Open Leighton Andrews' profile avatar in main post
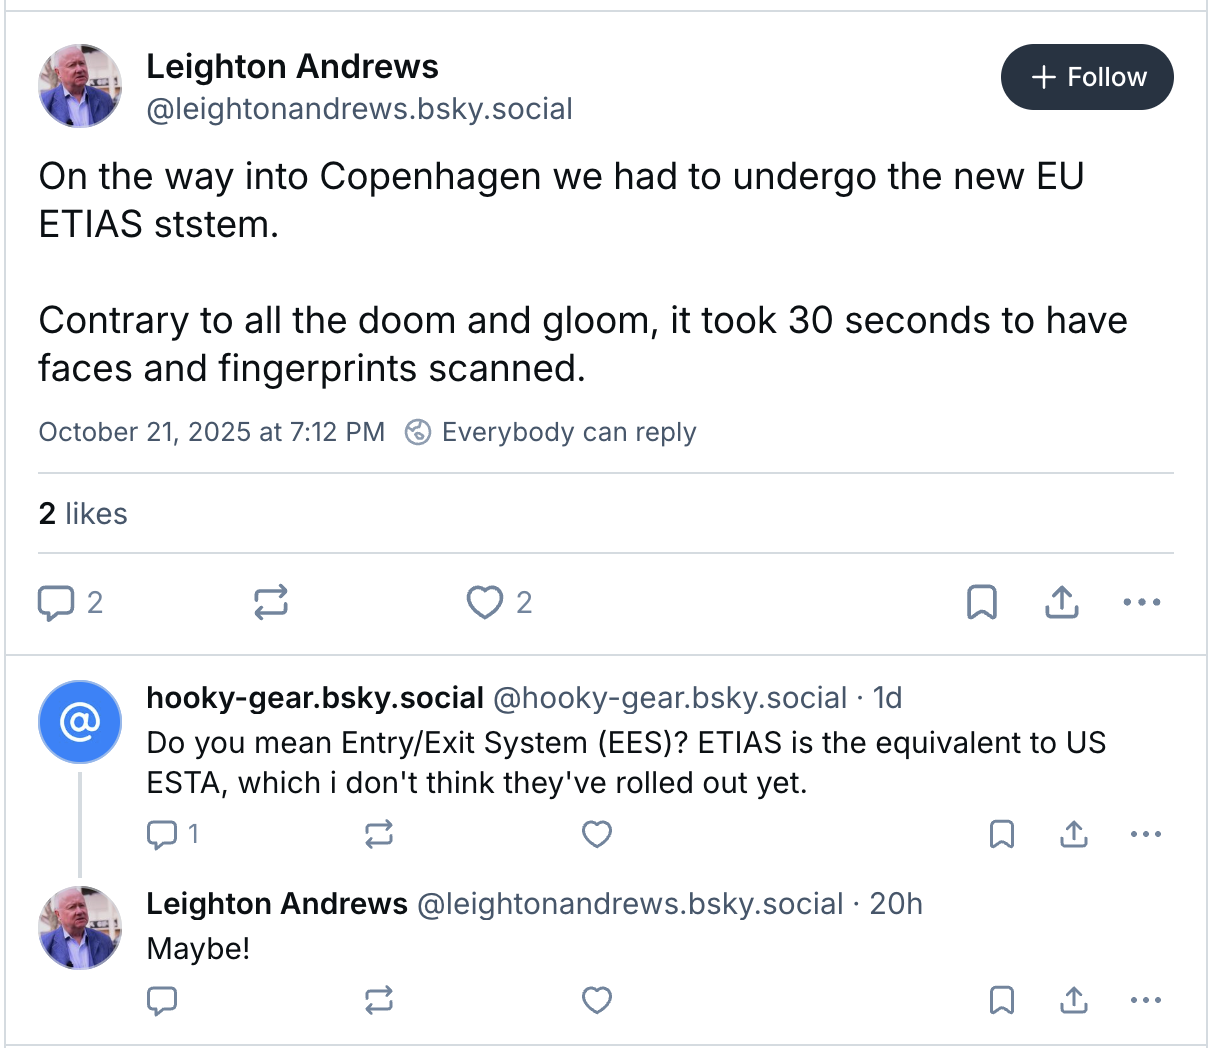Screen dimensions: 1222x1048 80,86
